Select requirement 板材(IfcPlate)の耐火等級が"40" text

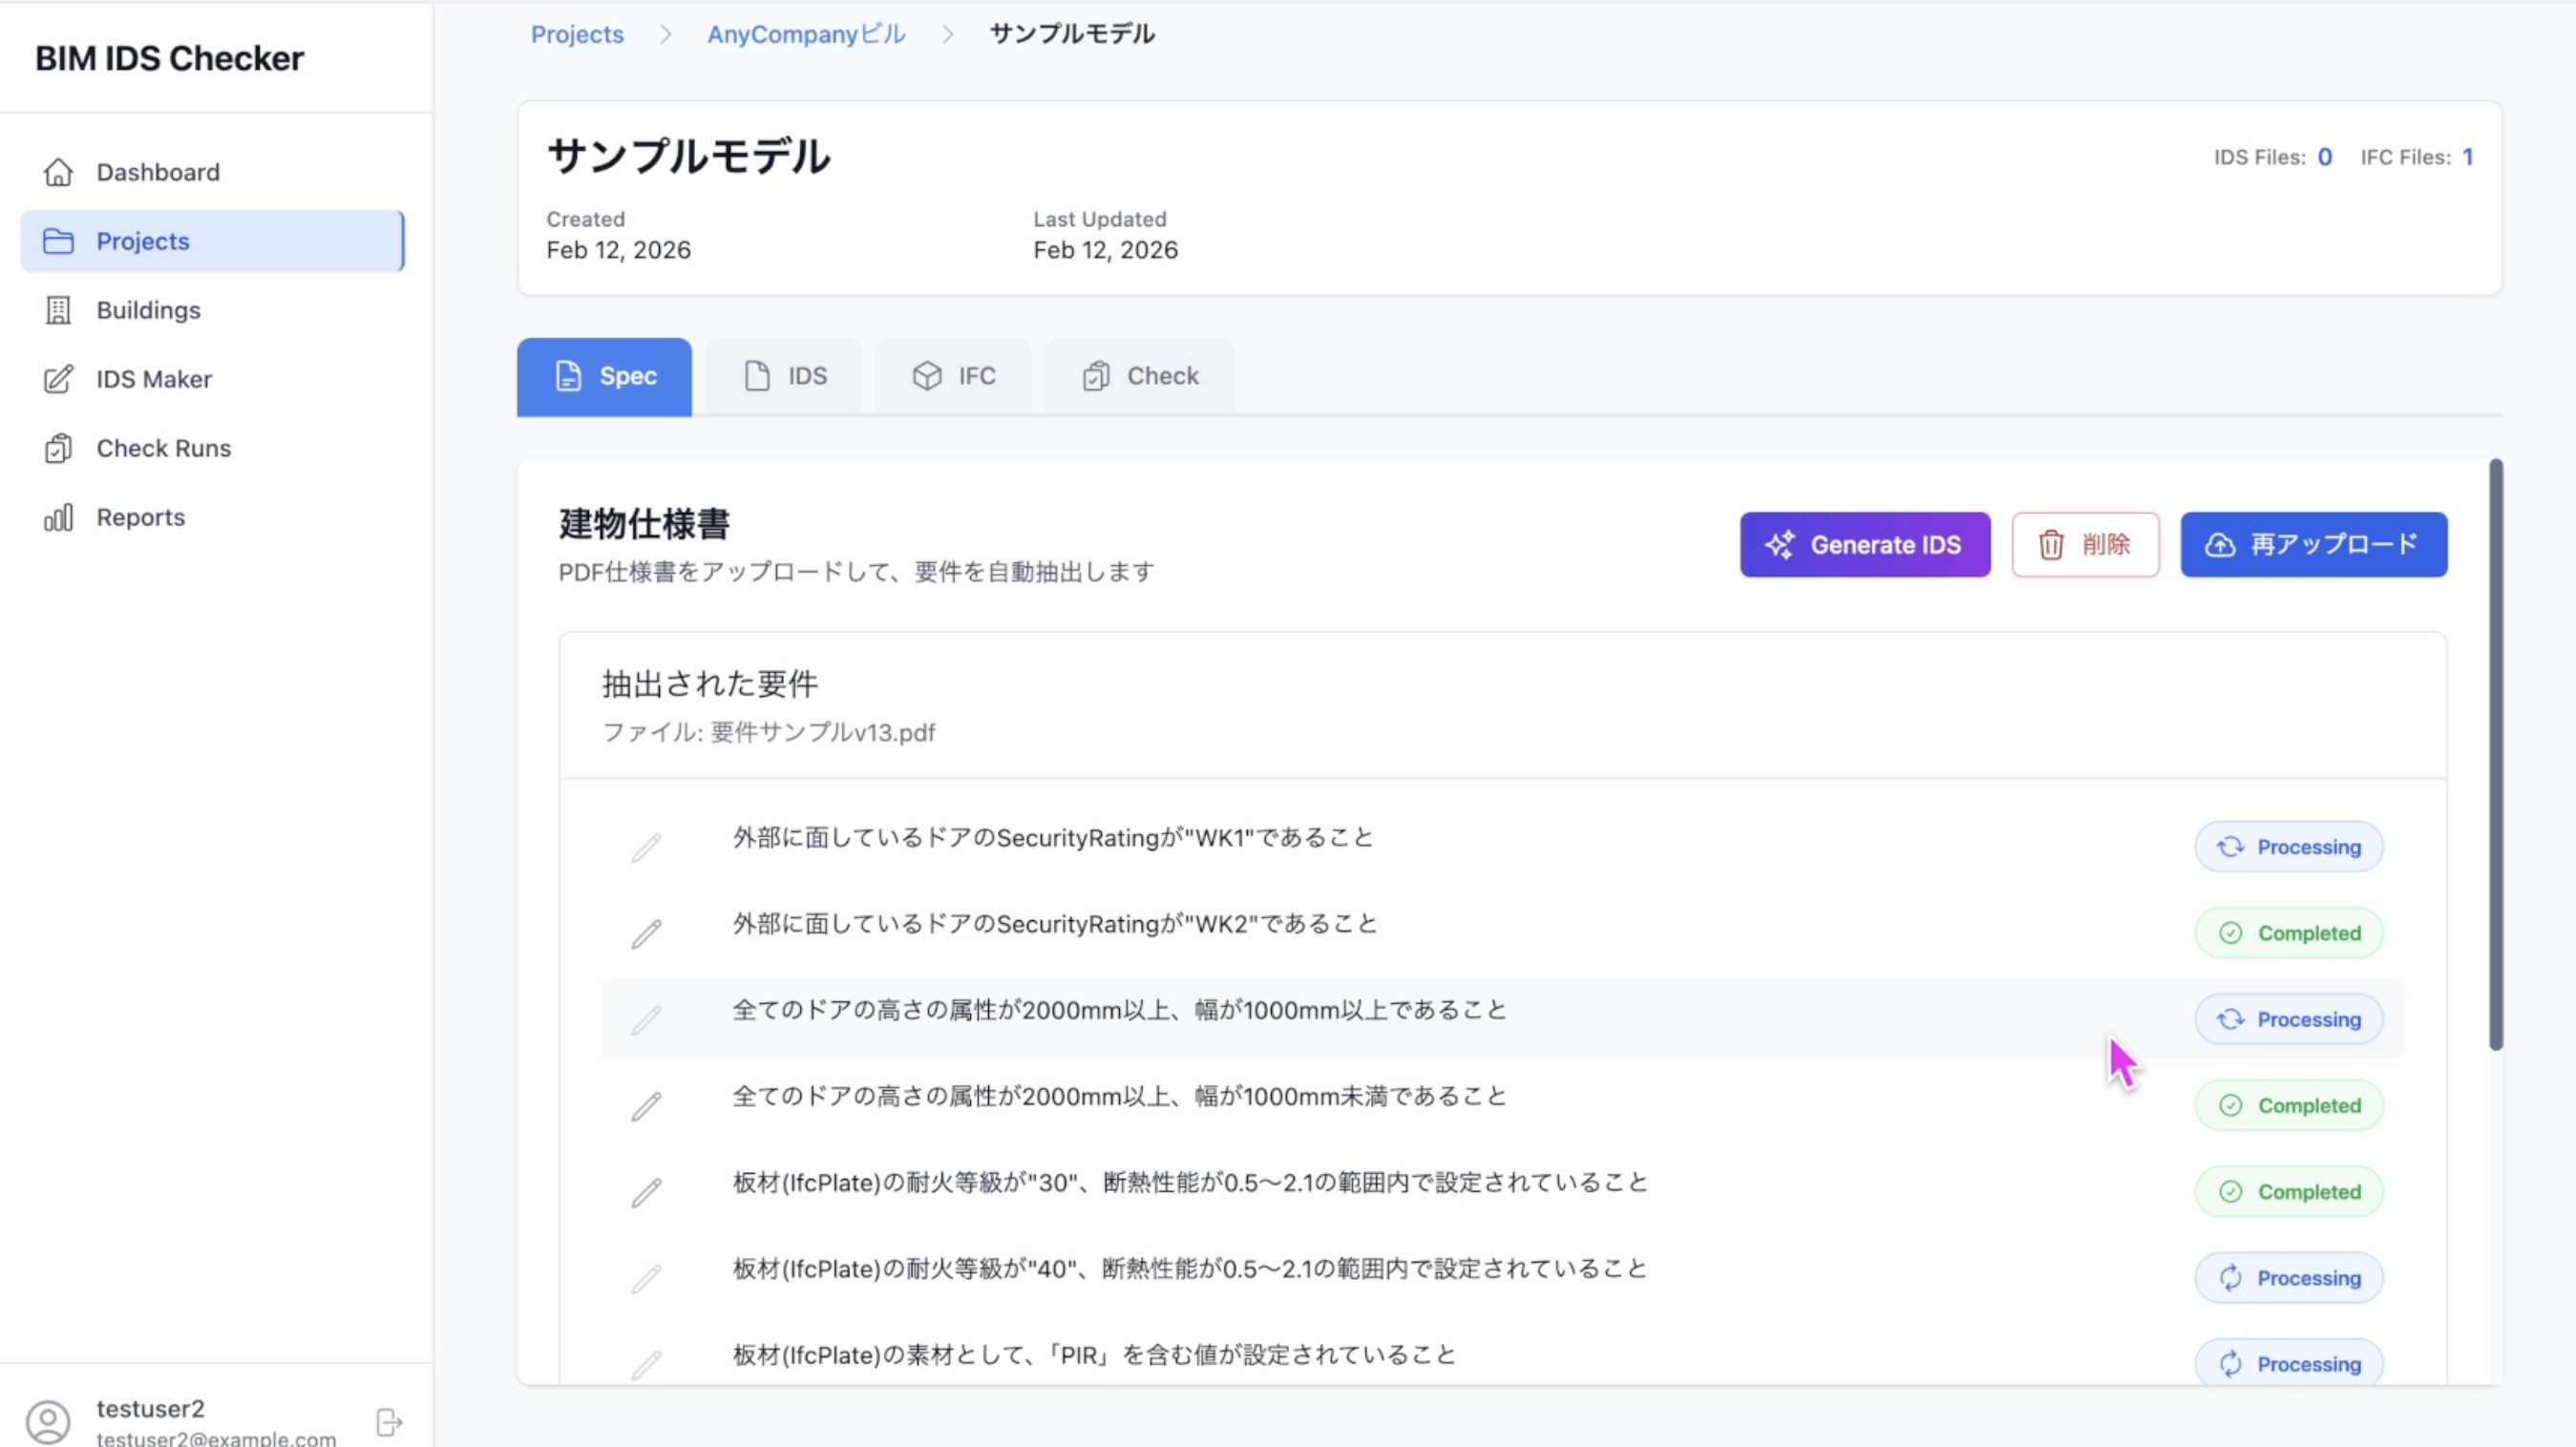click(x=1190, y=1269)
